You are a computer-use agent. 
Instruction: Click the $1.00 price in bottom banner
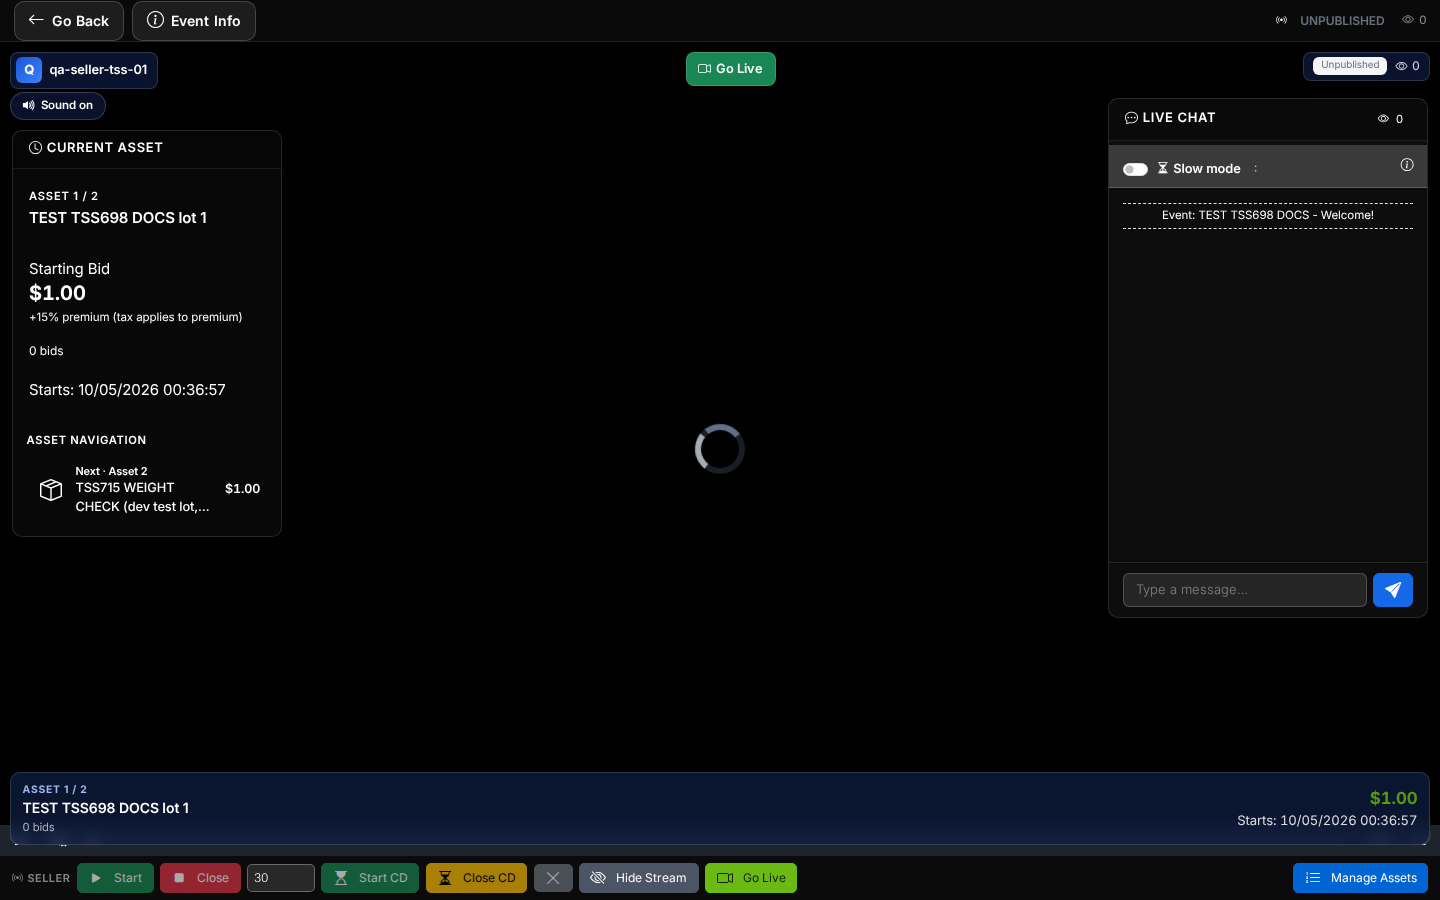click(x=1393, y=798)
